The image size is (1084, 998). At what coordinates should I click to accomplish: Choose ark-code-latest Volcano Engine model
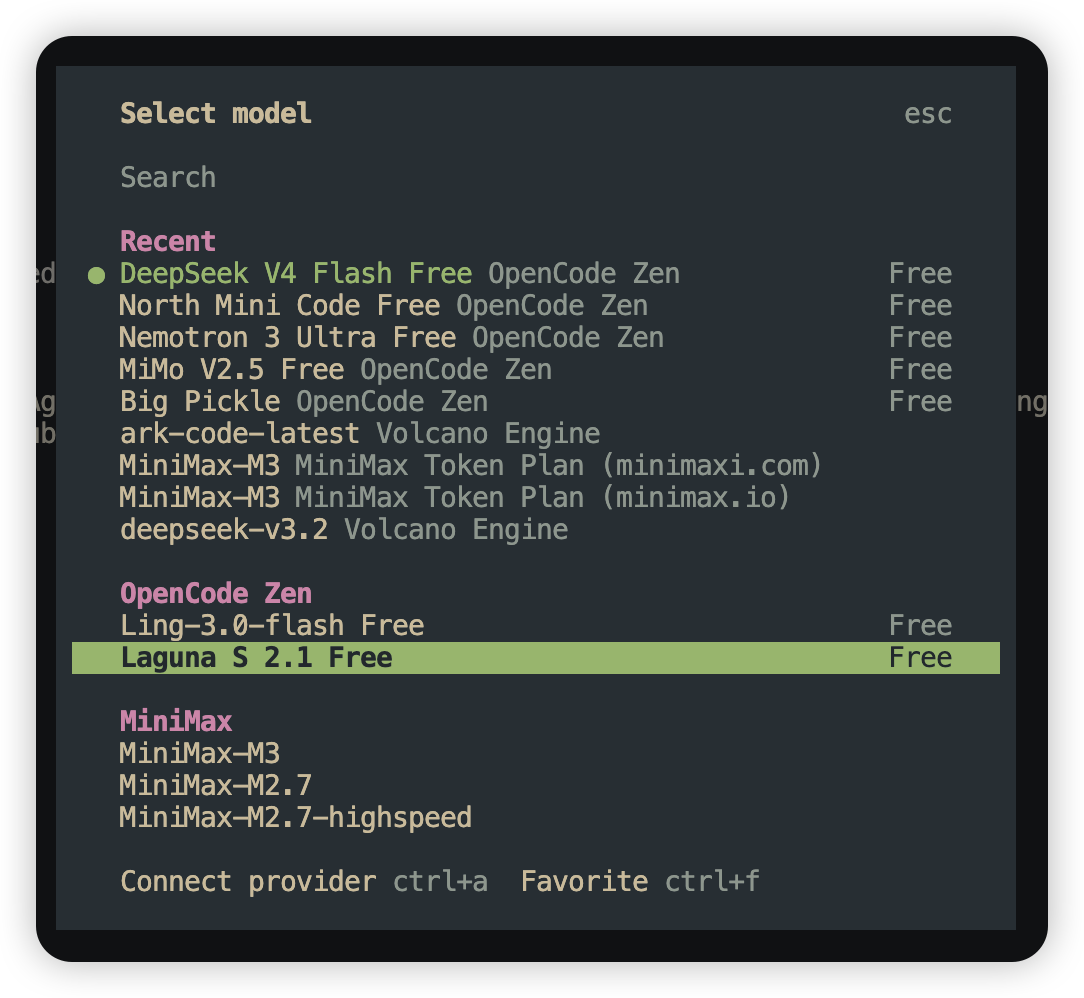(x=536, y=433)
